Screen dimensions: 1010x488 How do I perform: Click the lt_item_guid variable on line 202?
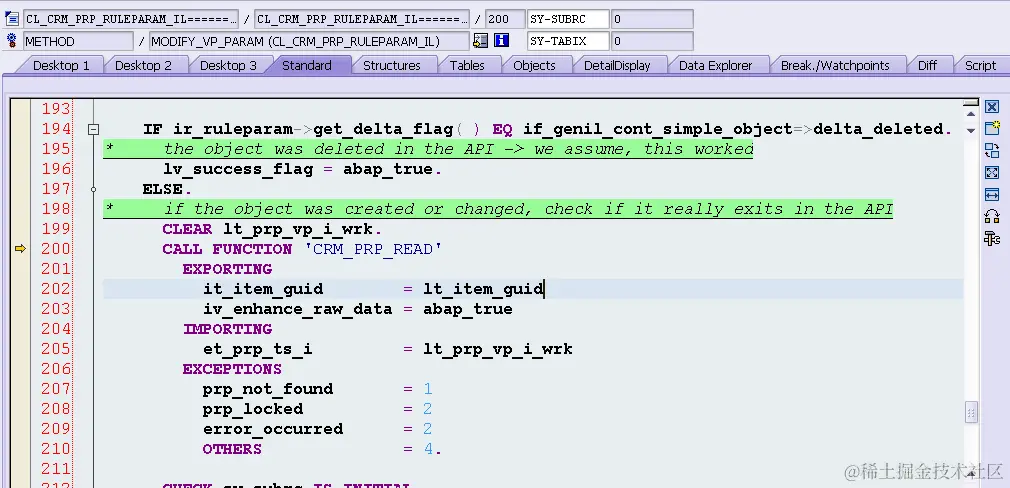[483, 290]
